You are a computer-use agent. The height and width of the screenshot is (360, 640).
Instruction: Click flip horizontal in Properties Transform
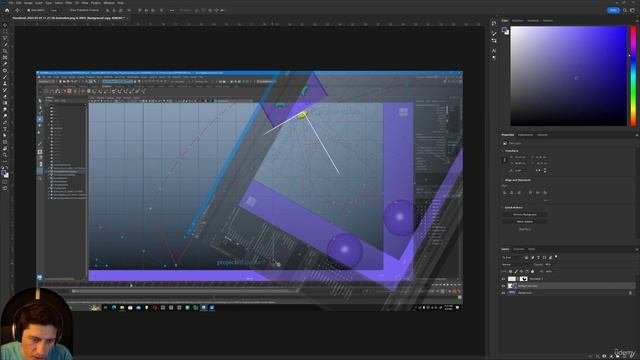538,171
